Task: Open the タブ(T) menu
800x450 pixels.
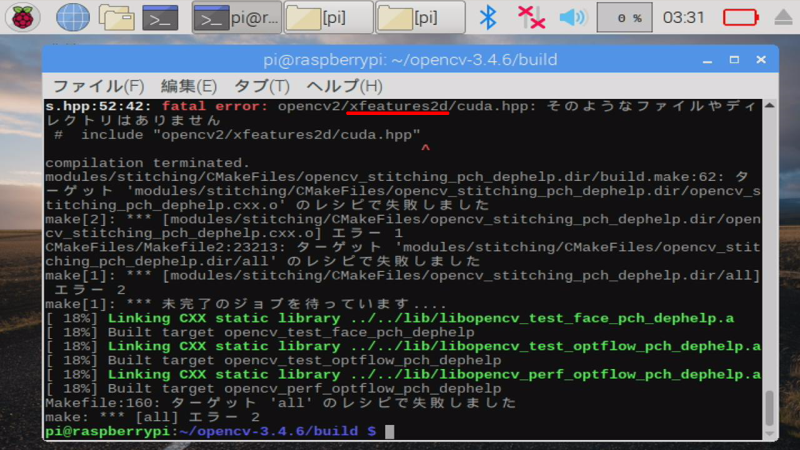Action: (262, 86)
